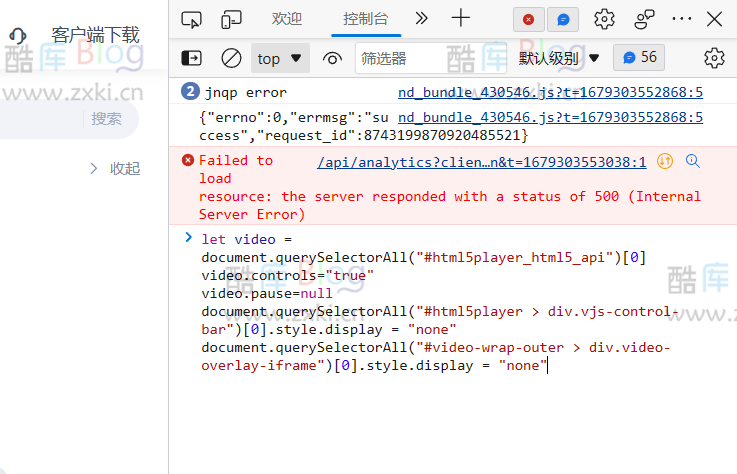Viewport: 737px width, 474px height.
Task: Click the 56 issues counter button
Action: coord(639,58)
